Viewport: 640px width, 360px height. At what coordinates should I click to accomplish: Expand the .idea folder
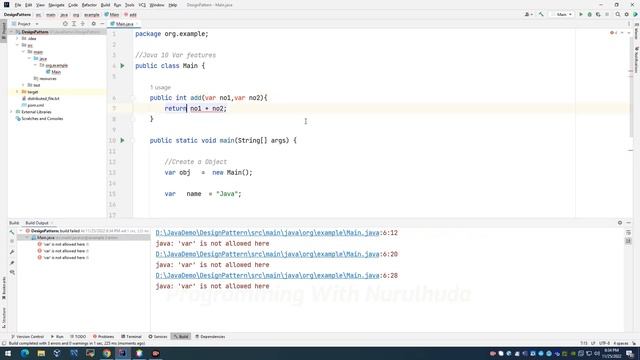click(x=18, y=38)
